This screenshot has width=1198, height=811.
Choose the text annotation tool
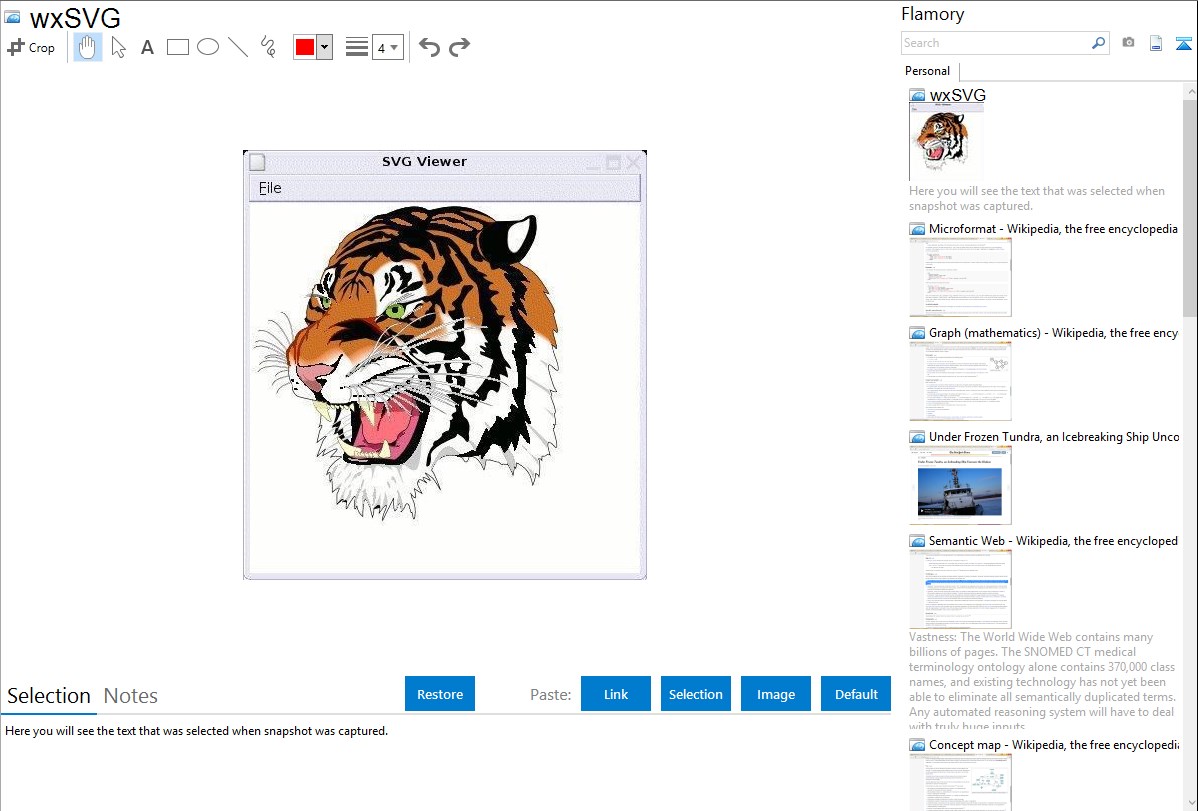(x=147, y=47)
